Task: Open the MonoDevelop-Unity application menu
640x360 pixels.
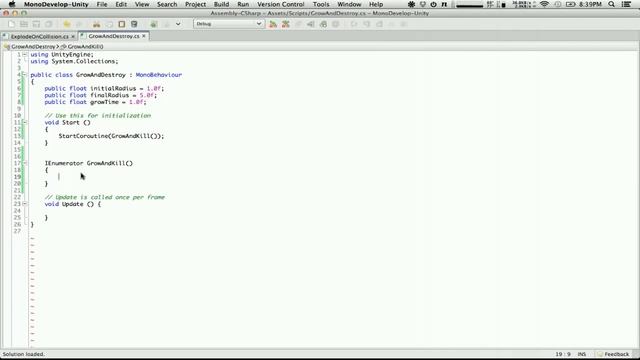Action: (56, 4)
